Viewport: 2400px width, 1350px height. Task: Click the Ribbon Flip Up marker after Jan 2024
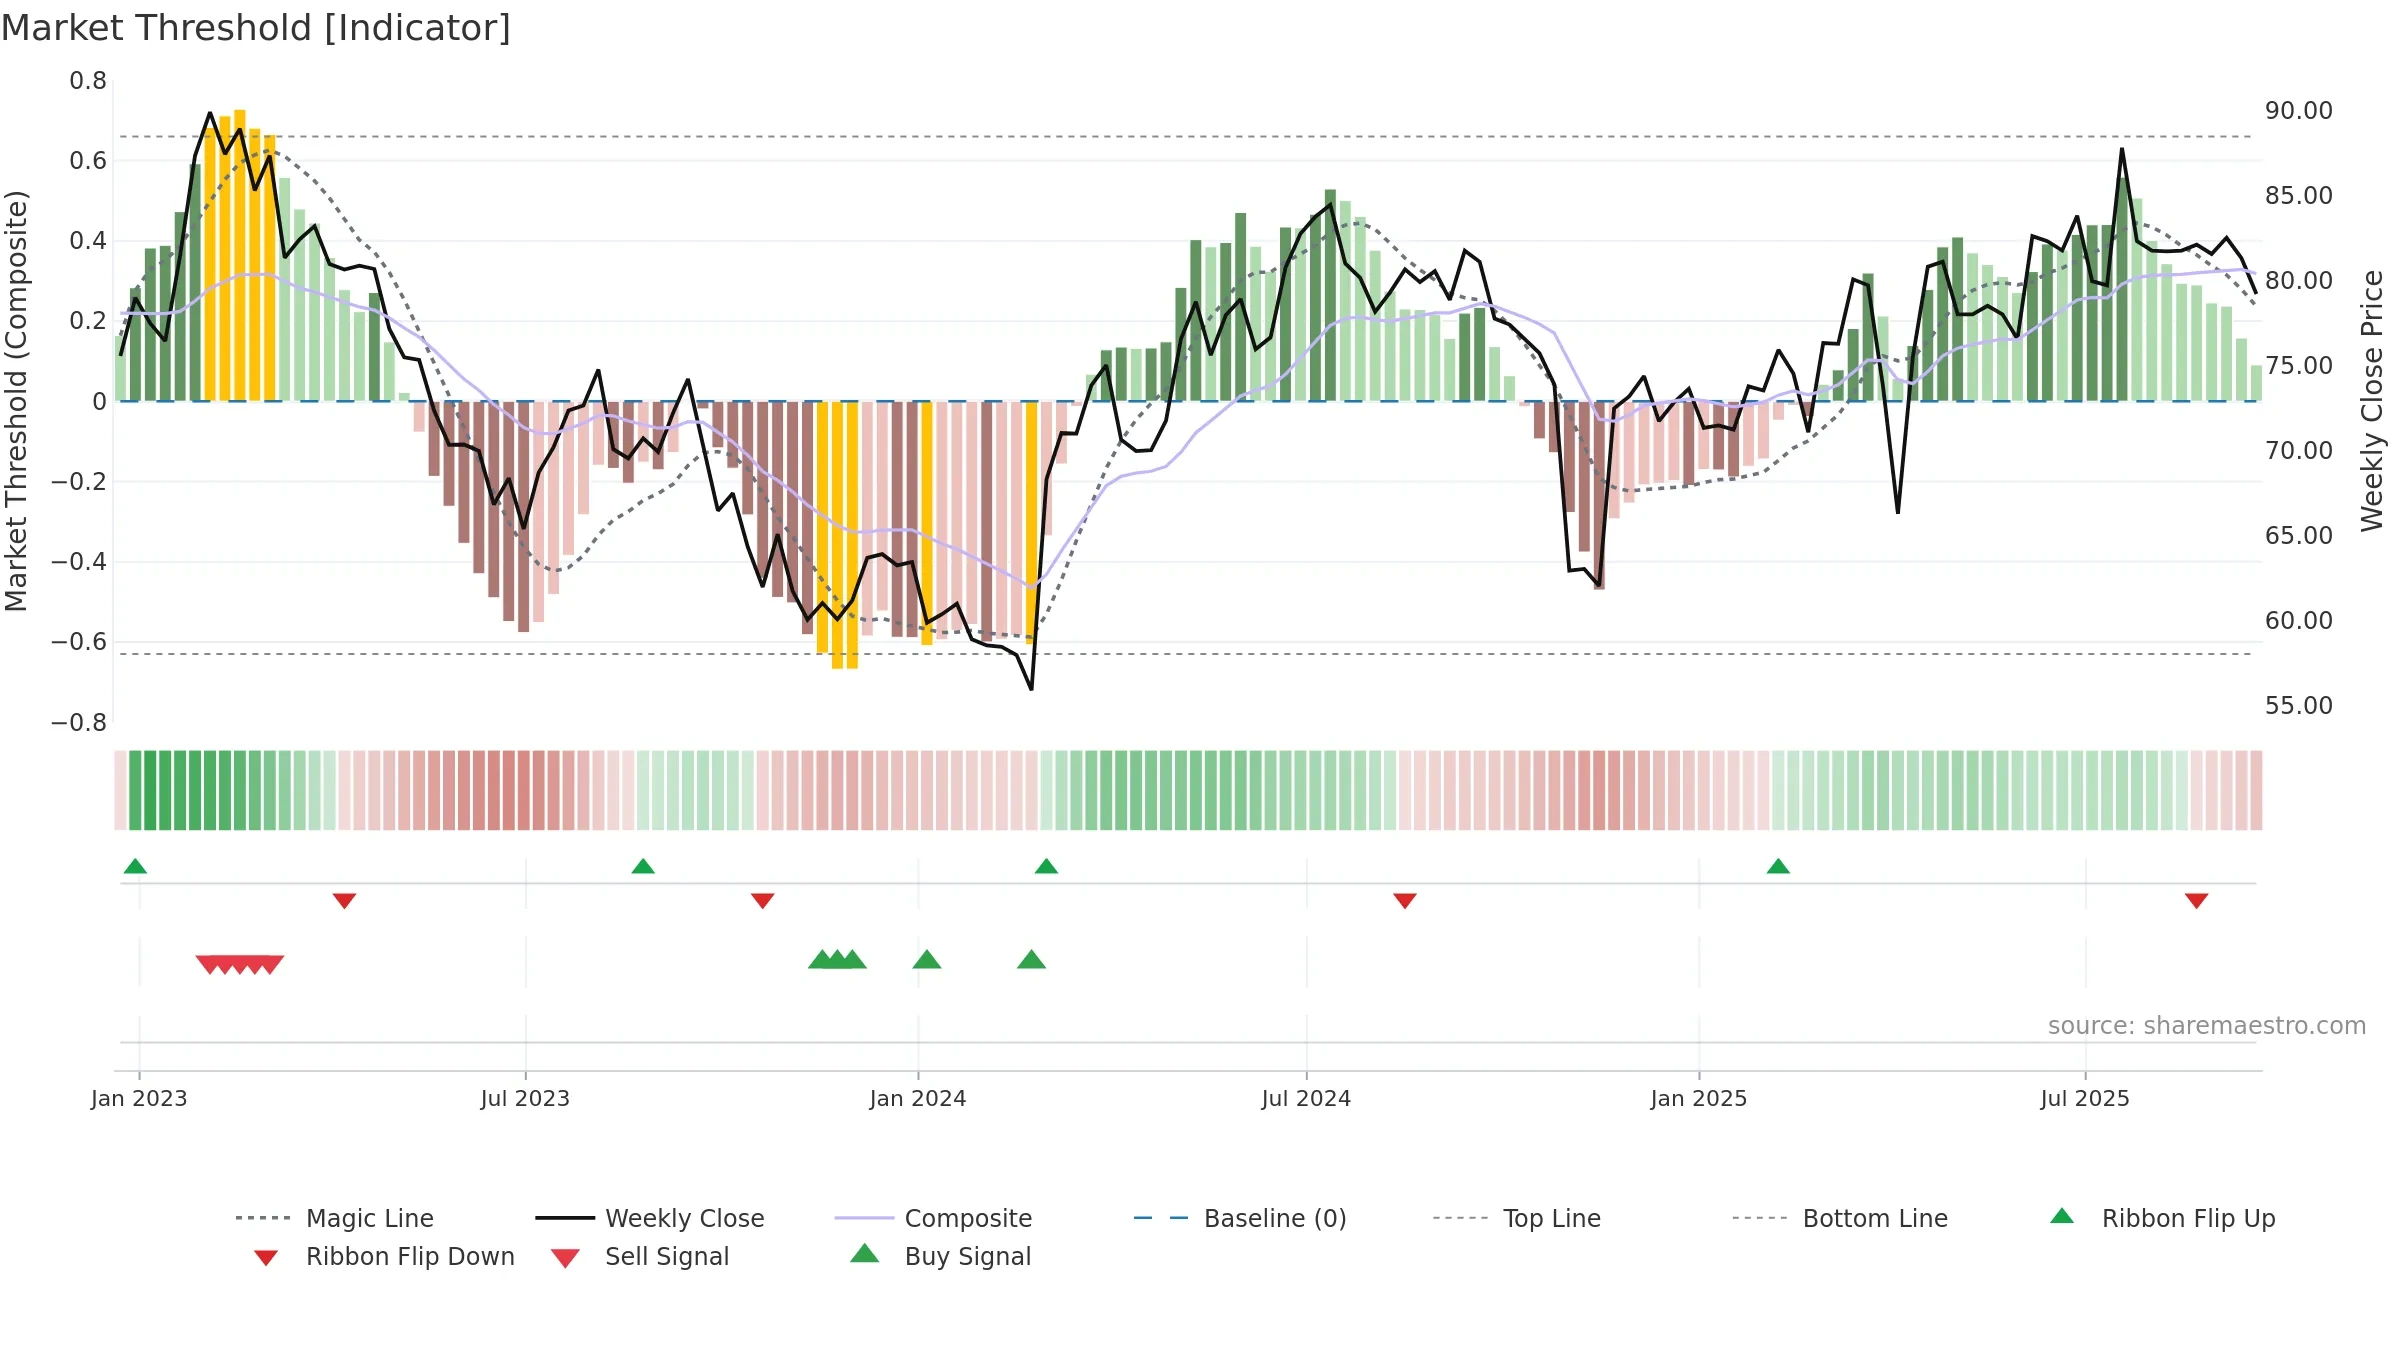1046,866
